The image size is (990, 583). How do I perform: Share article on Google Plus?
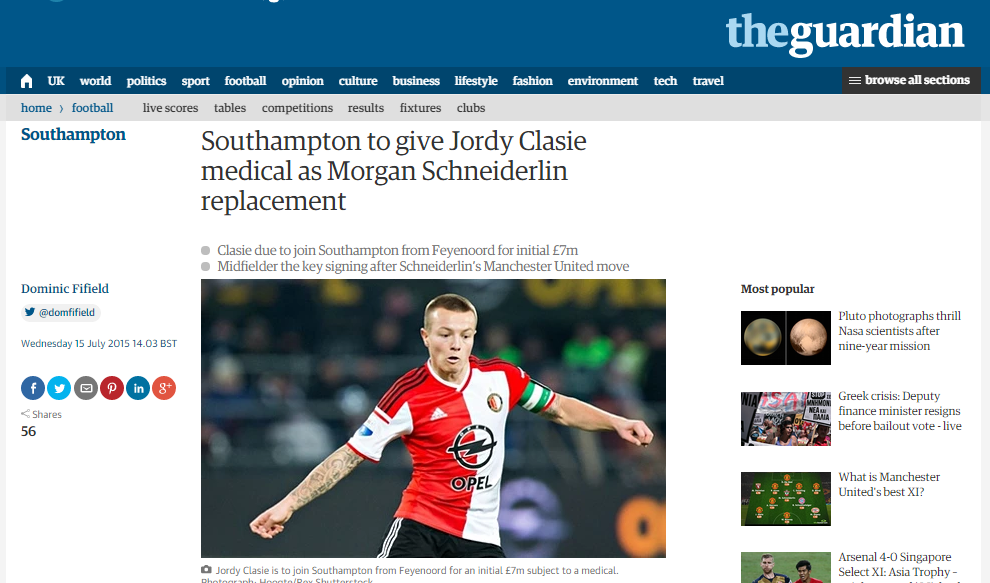164,388
